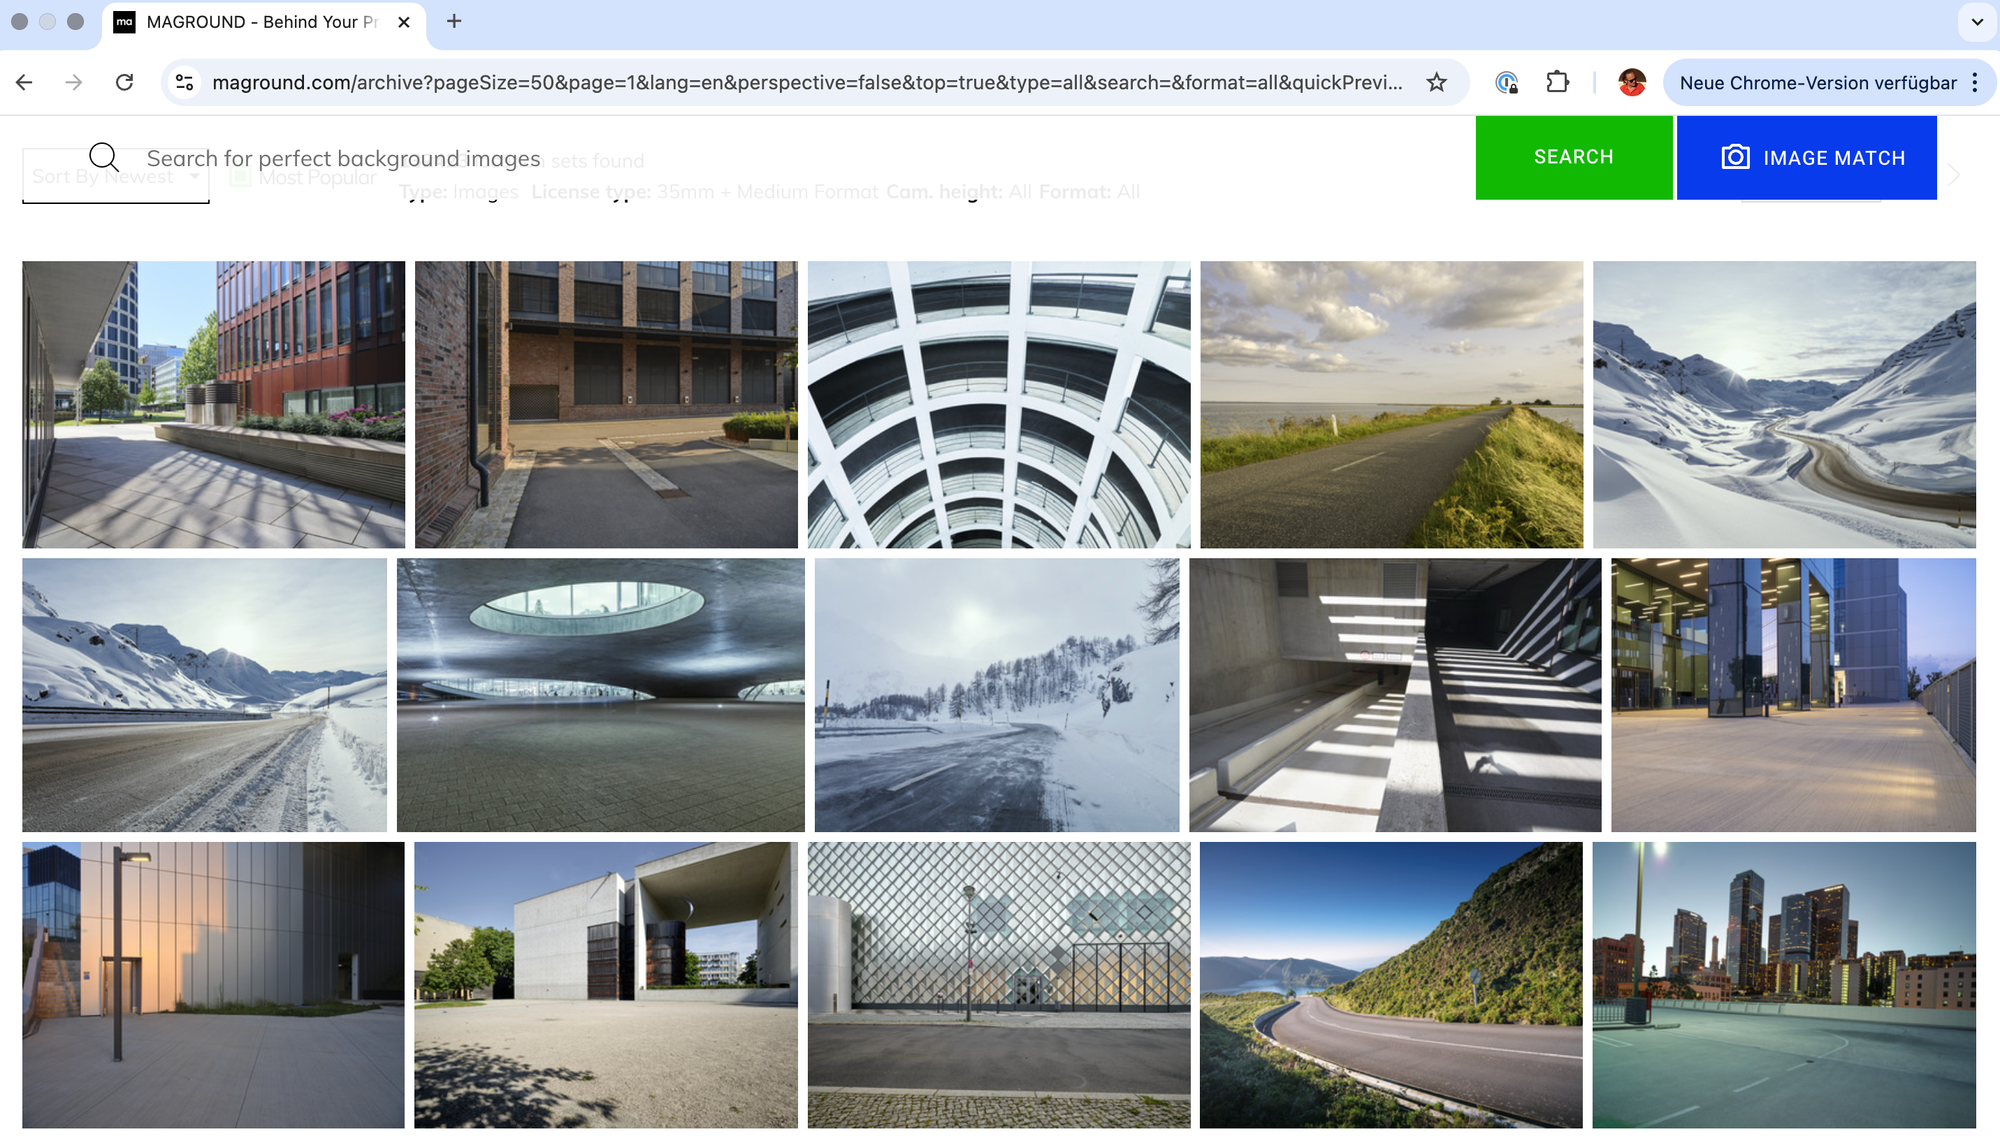Click Neue Chrome-Version verfügbar button
This screenshot has height=1136, width=2000.
[1817, 82]
